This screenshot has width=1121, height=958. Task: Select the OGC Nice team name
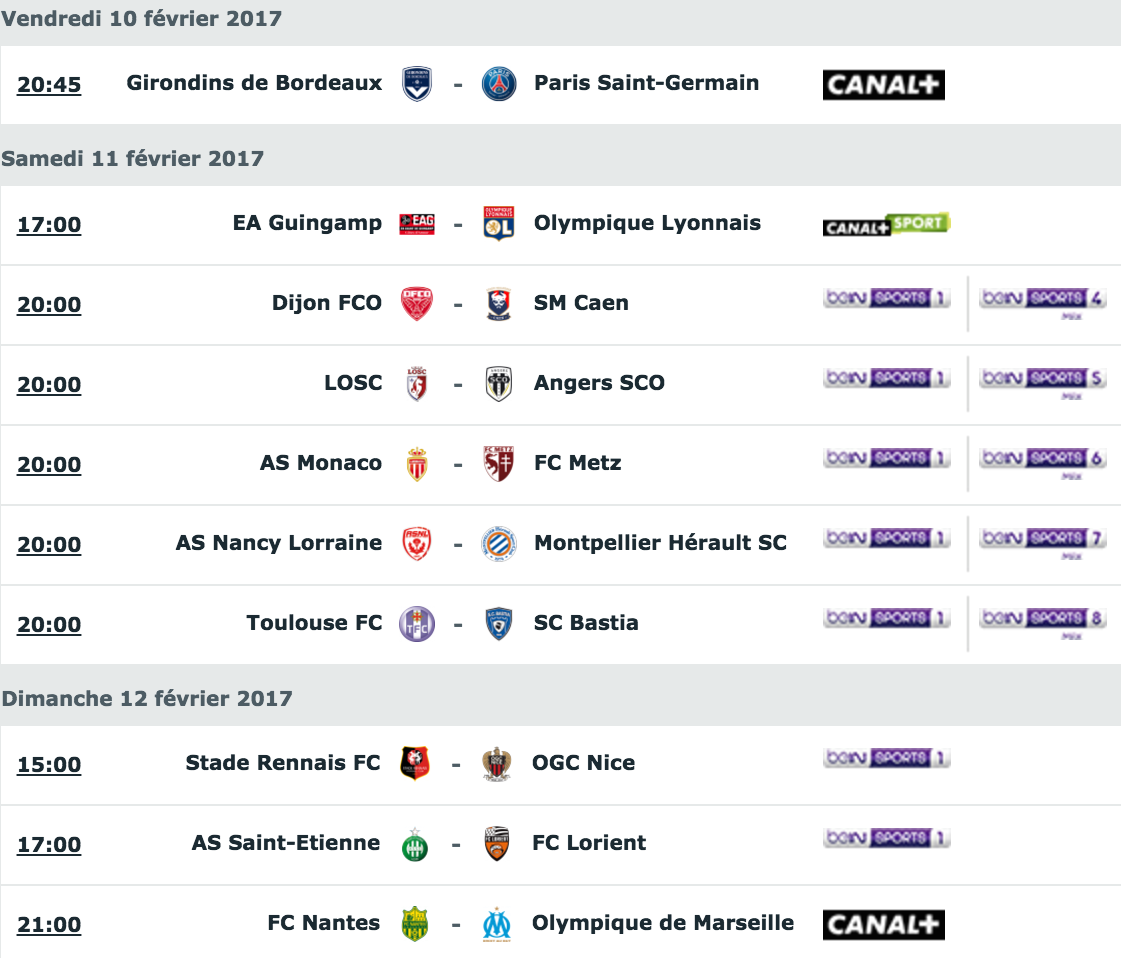tap(583, 763)
